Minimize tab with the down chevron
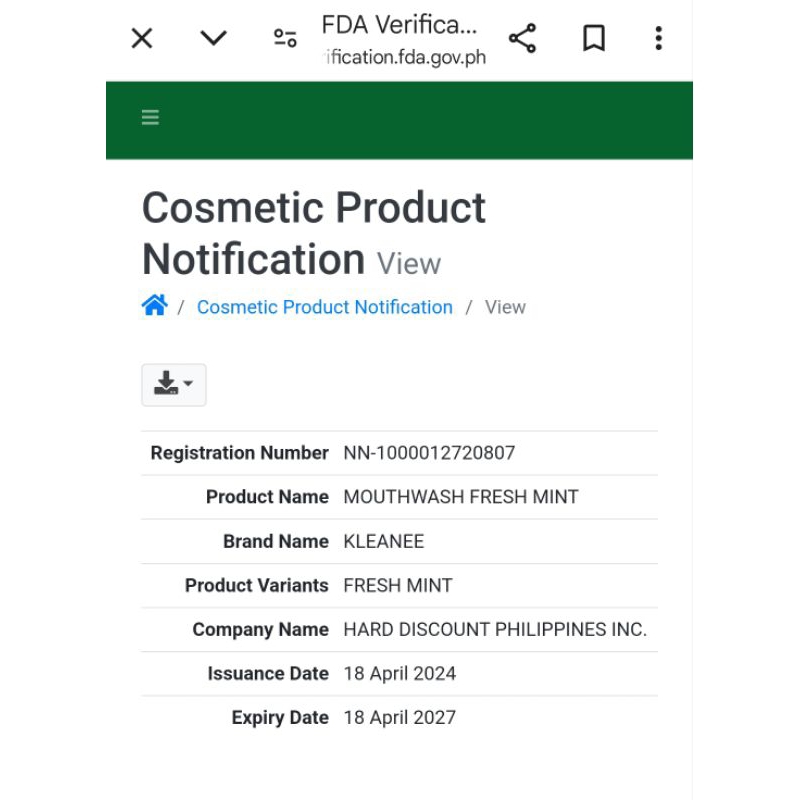Viewport: 800px width, 800px height. click(x=213, y=39)
